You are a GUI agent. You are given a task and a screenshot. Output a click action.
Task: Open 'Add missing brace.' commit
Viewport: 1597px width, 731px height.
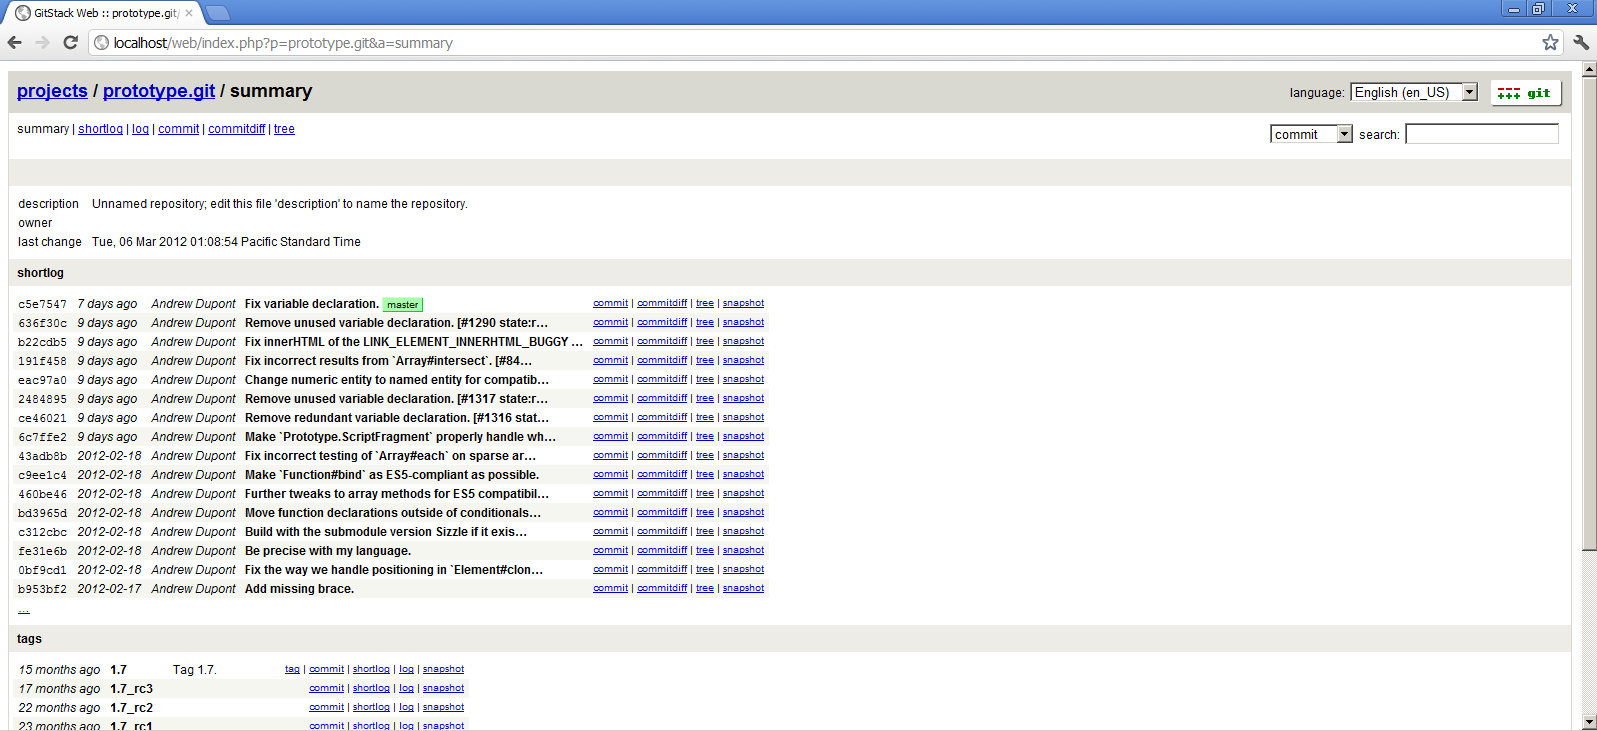coord(299,589)
